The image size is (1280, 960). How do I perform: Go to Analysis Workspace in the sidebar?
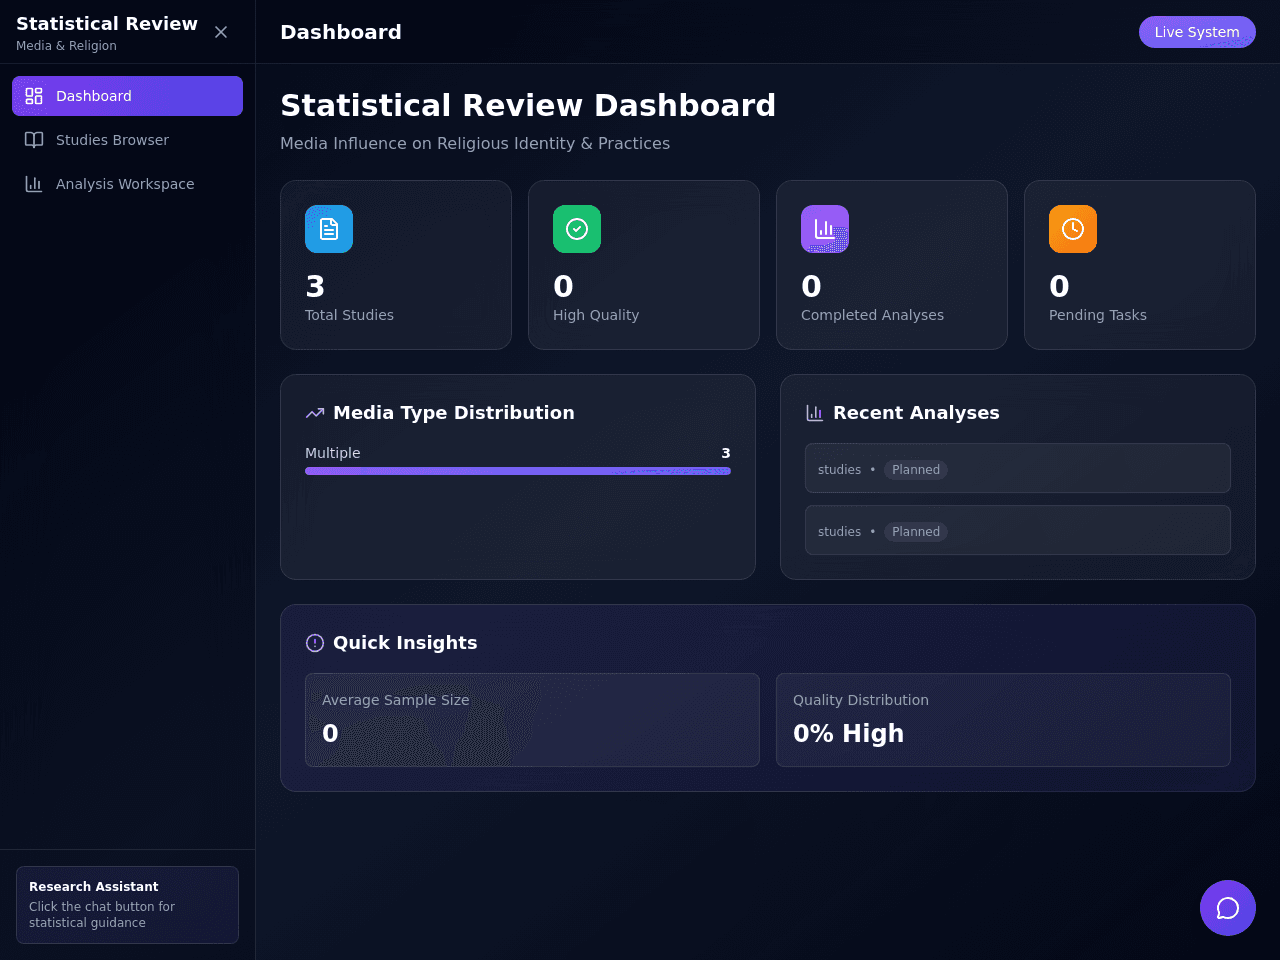[127, 184]
